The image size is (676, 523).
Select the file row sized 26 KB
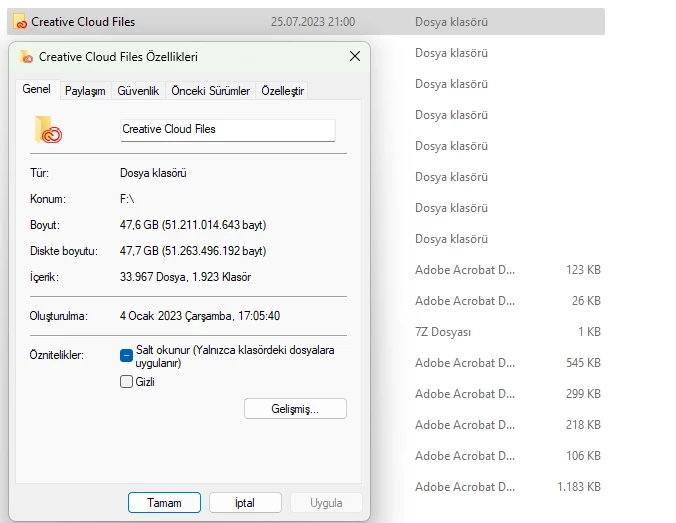[508, 301]
